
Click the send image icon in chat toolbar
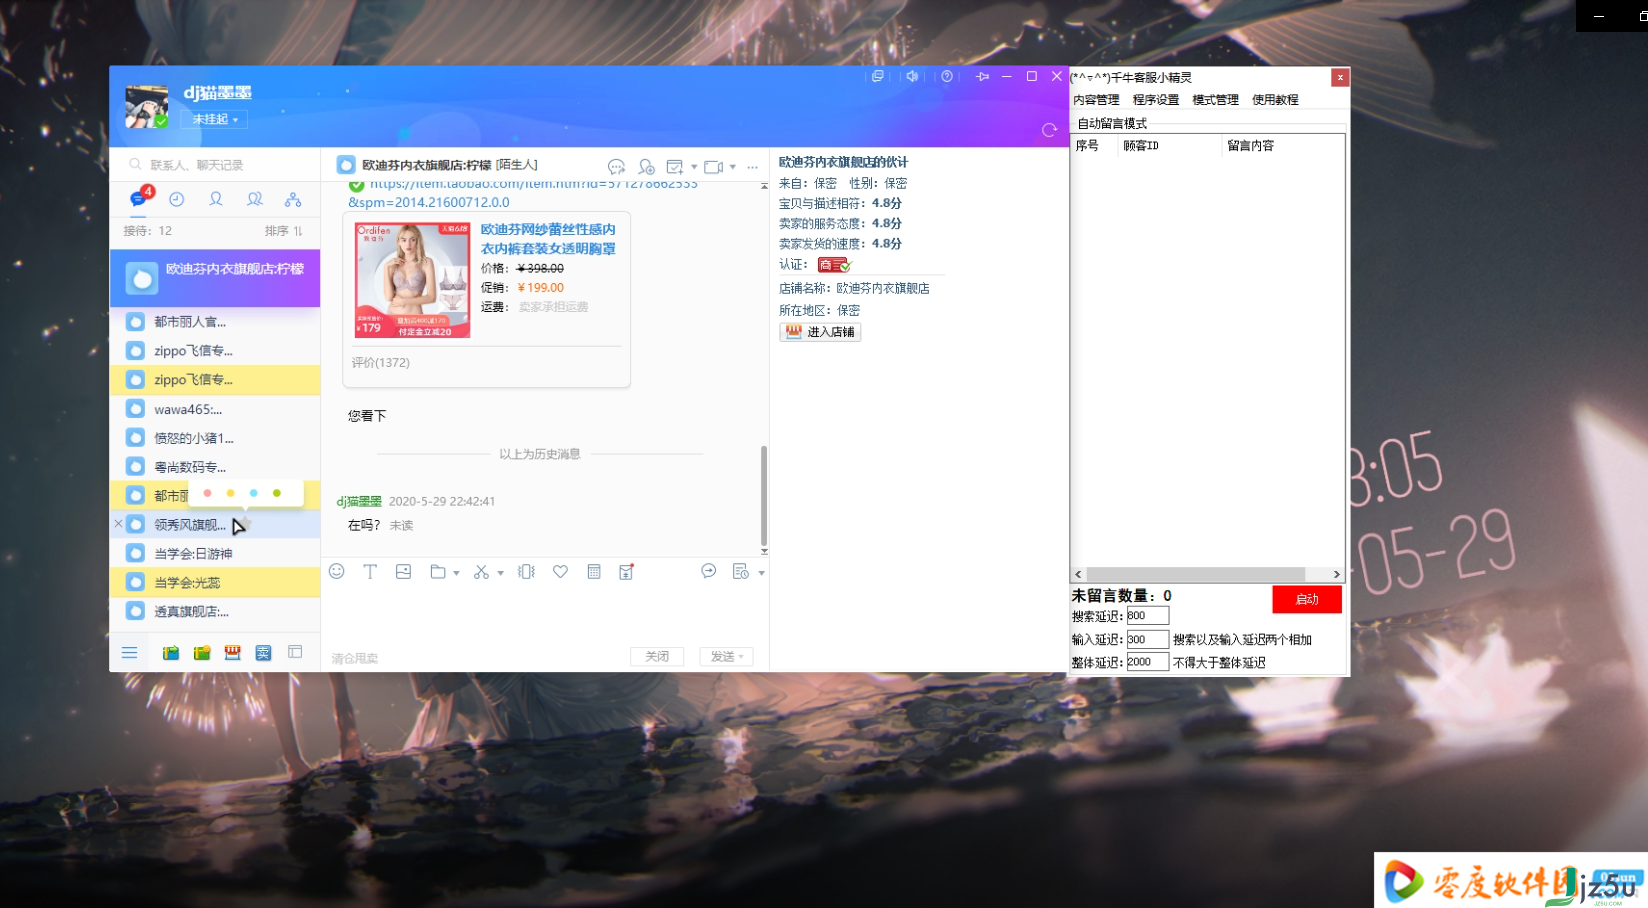(x=403, y=571)
